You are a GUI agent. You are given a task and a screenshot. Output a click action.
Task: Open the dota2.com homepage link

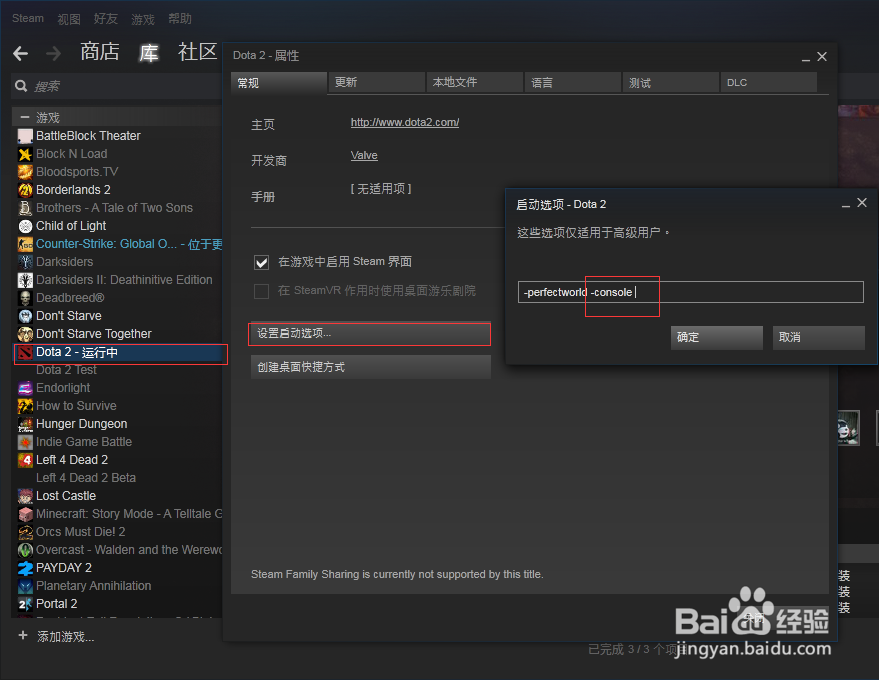click(x=405, y=122)
